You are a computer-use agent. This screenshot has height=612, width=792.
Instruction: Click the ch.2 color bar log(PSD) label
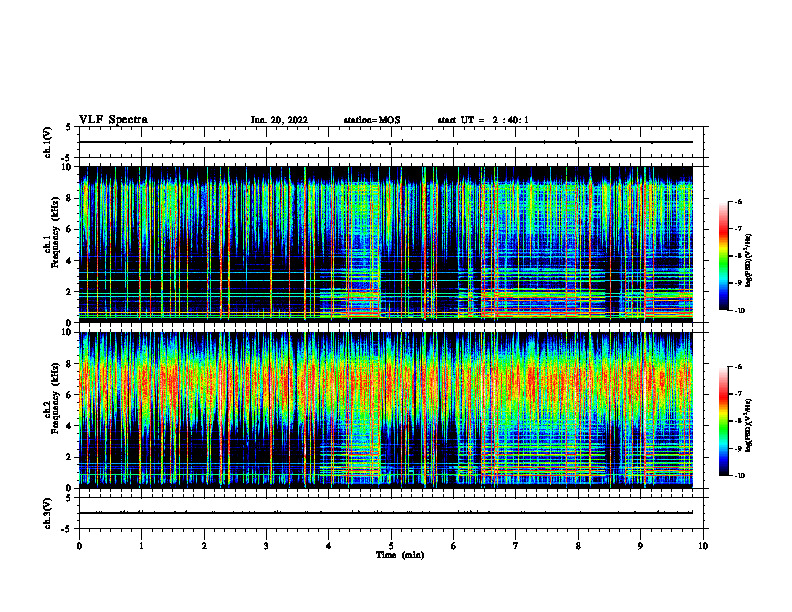pos(748,426)
